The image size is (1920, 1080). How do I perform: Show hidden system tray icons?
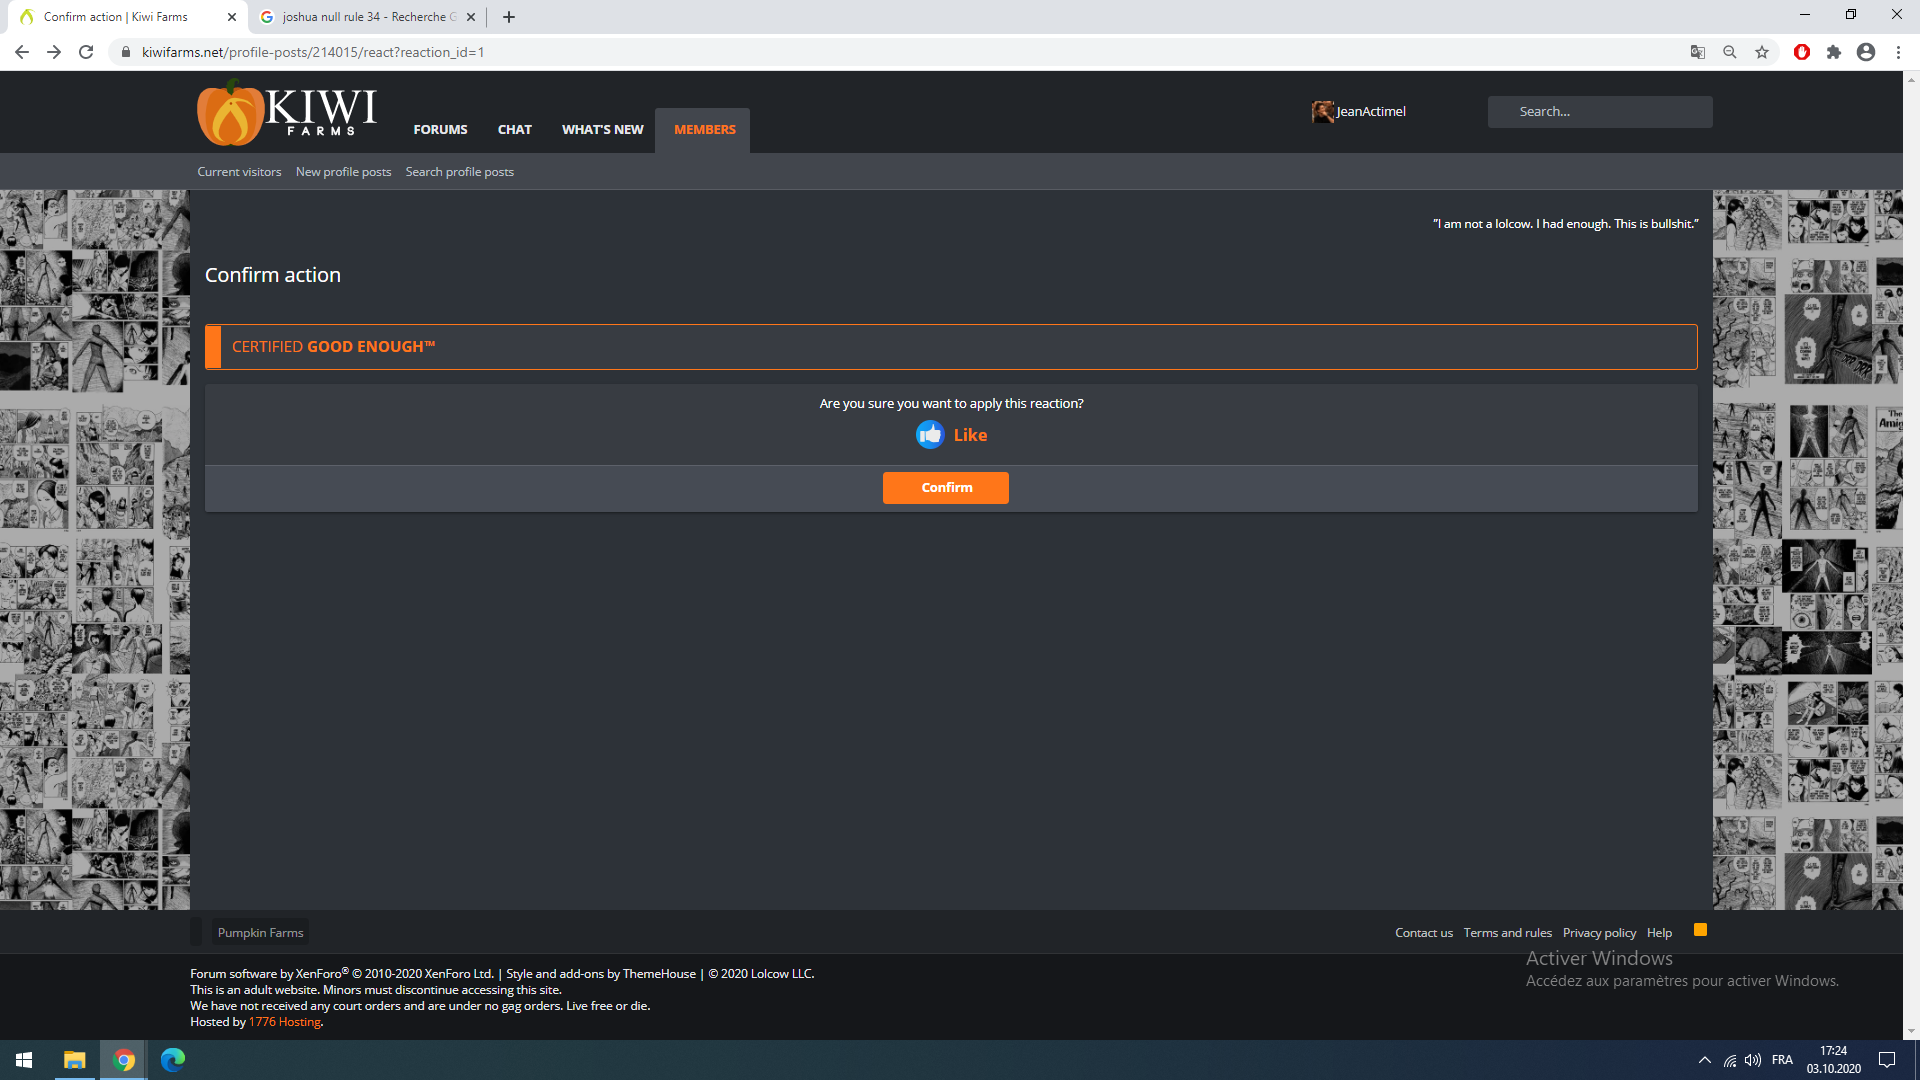[1704, 1060]
